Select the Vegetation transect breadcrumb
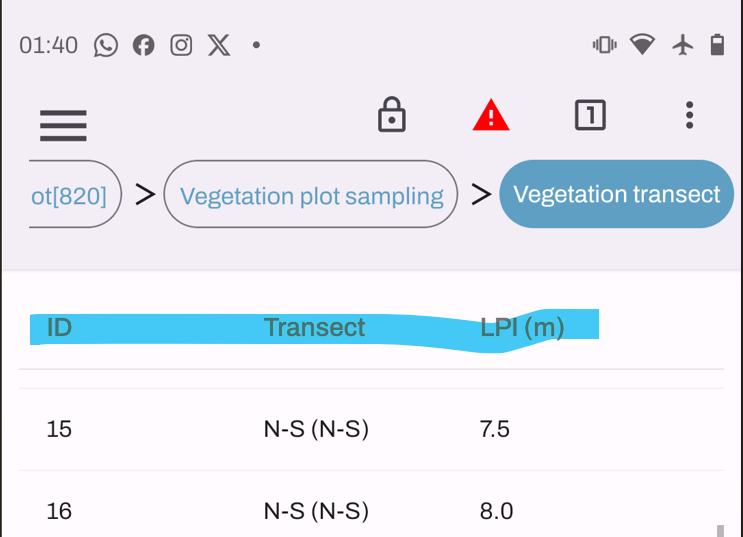 616,194
